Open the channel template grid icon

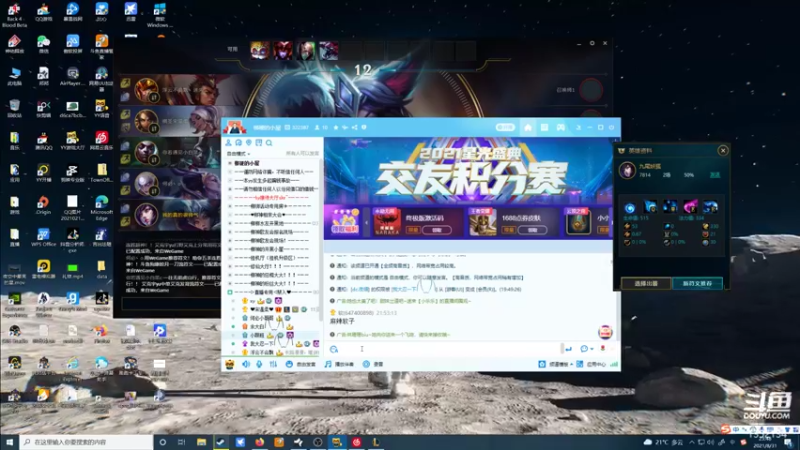(544, 128)
